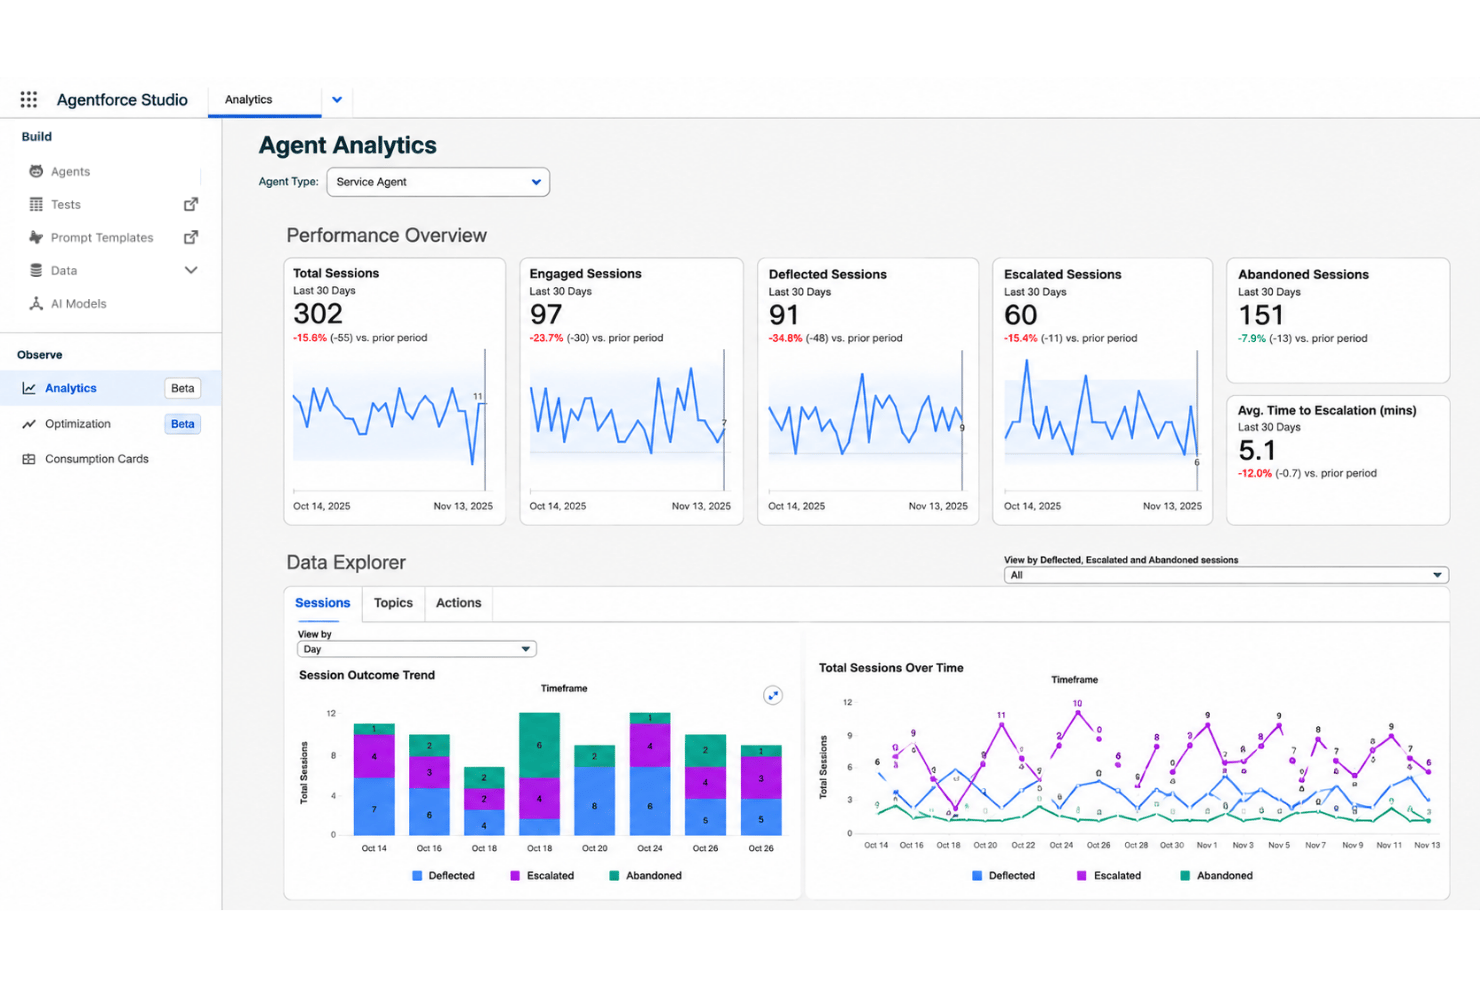The image size is (1480, 987).
Task: Click Escalated legend swatch in Total Sessions Over Time
Action: pos(1082,875)
